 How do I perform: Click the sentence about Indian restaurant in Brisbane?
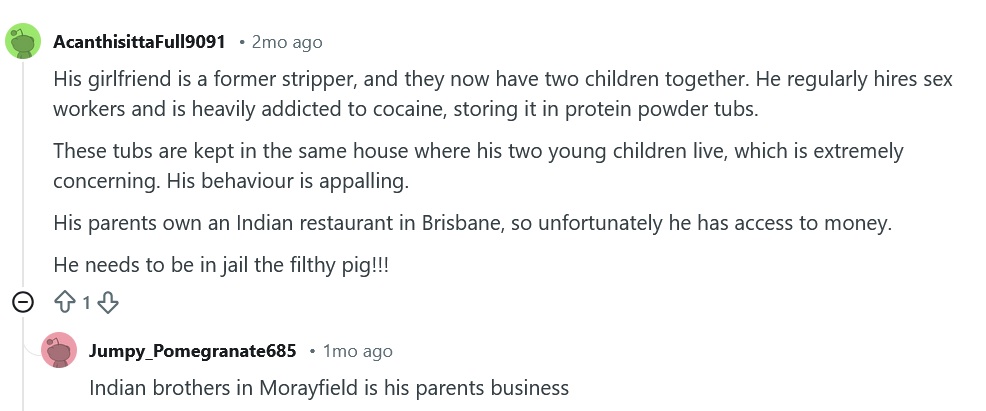(472, 223)
